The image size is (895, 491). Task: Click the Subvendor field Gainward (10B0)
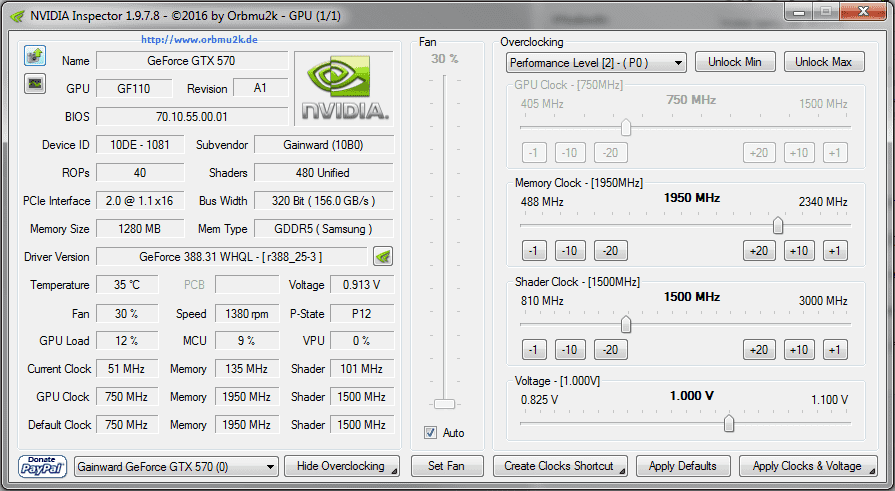[324, 144]
